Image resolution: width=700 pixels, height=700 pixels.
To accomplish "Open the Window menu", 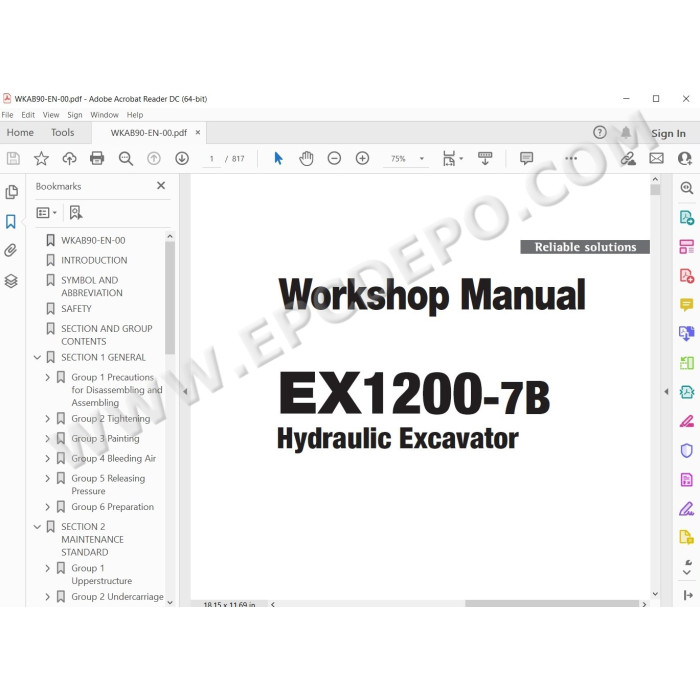I will 104,115.
